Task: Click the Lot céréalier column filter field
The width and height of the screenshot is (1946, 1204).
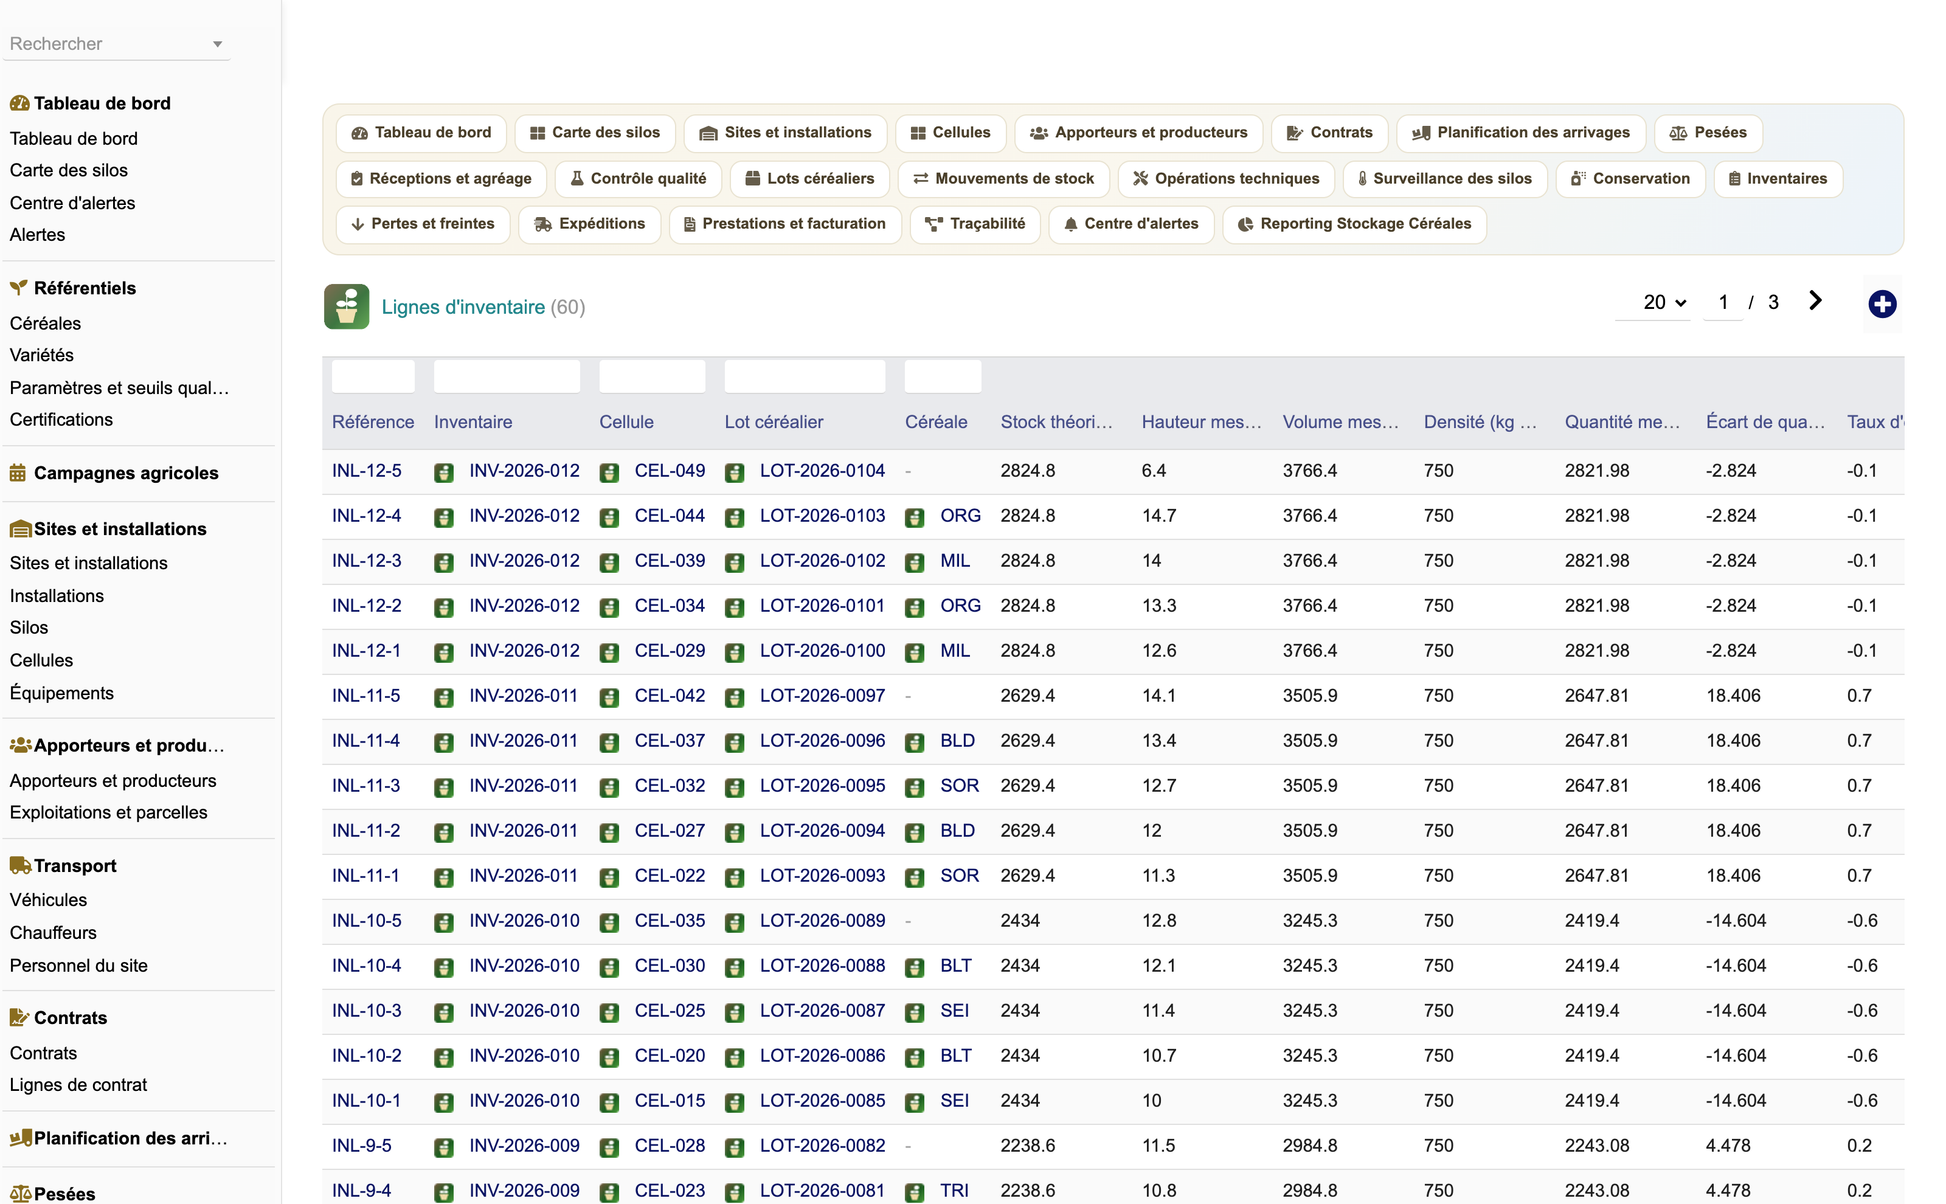Action: (x=805, y=376)
